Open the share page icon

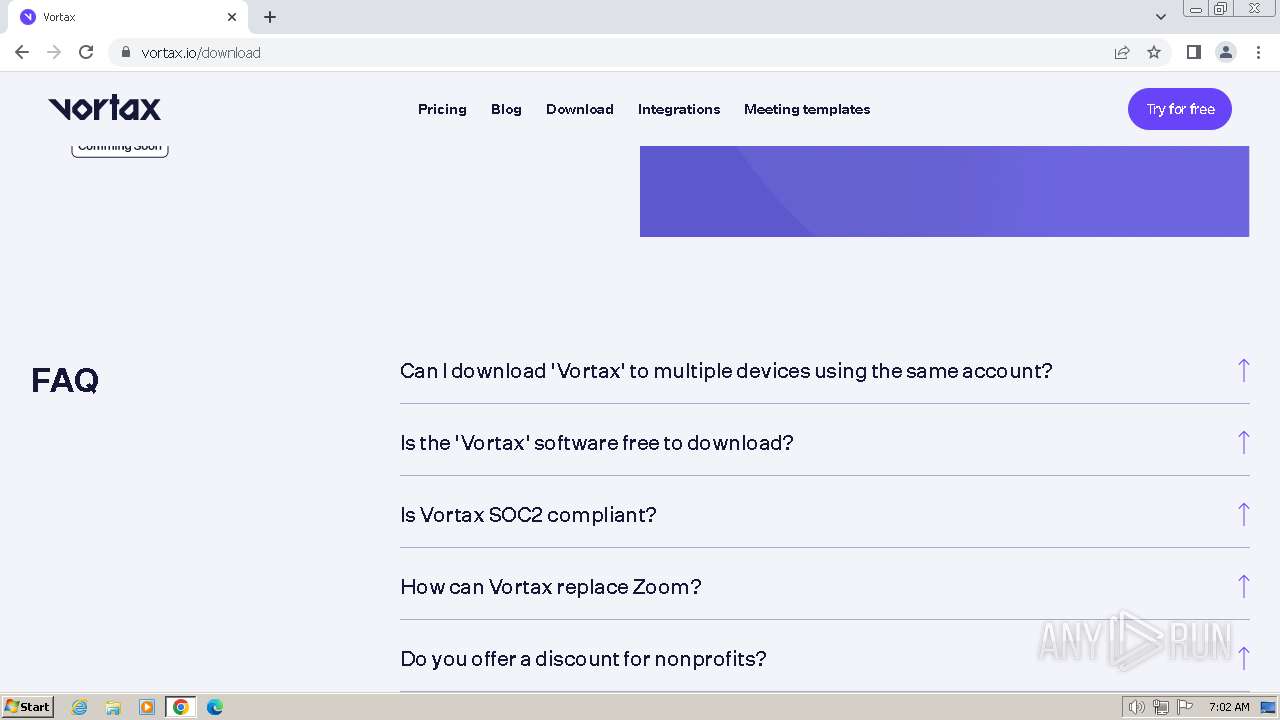coord(1122,52)
